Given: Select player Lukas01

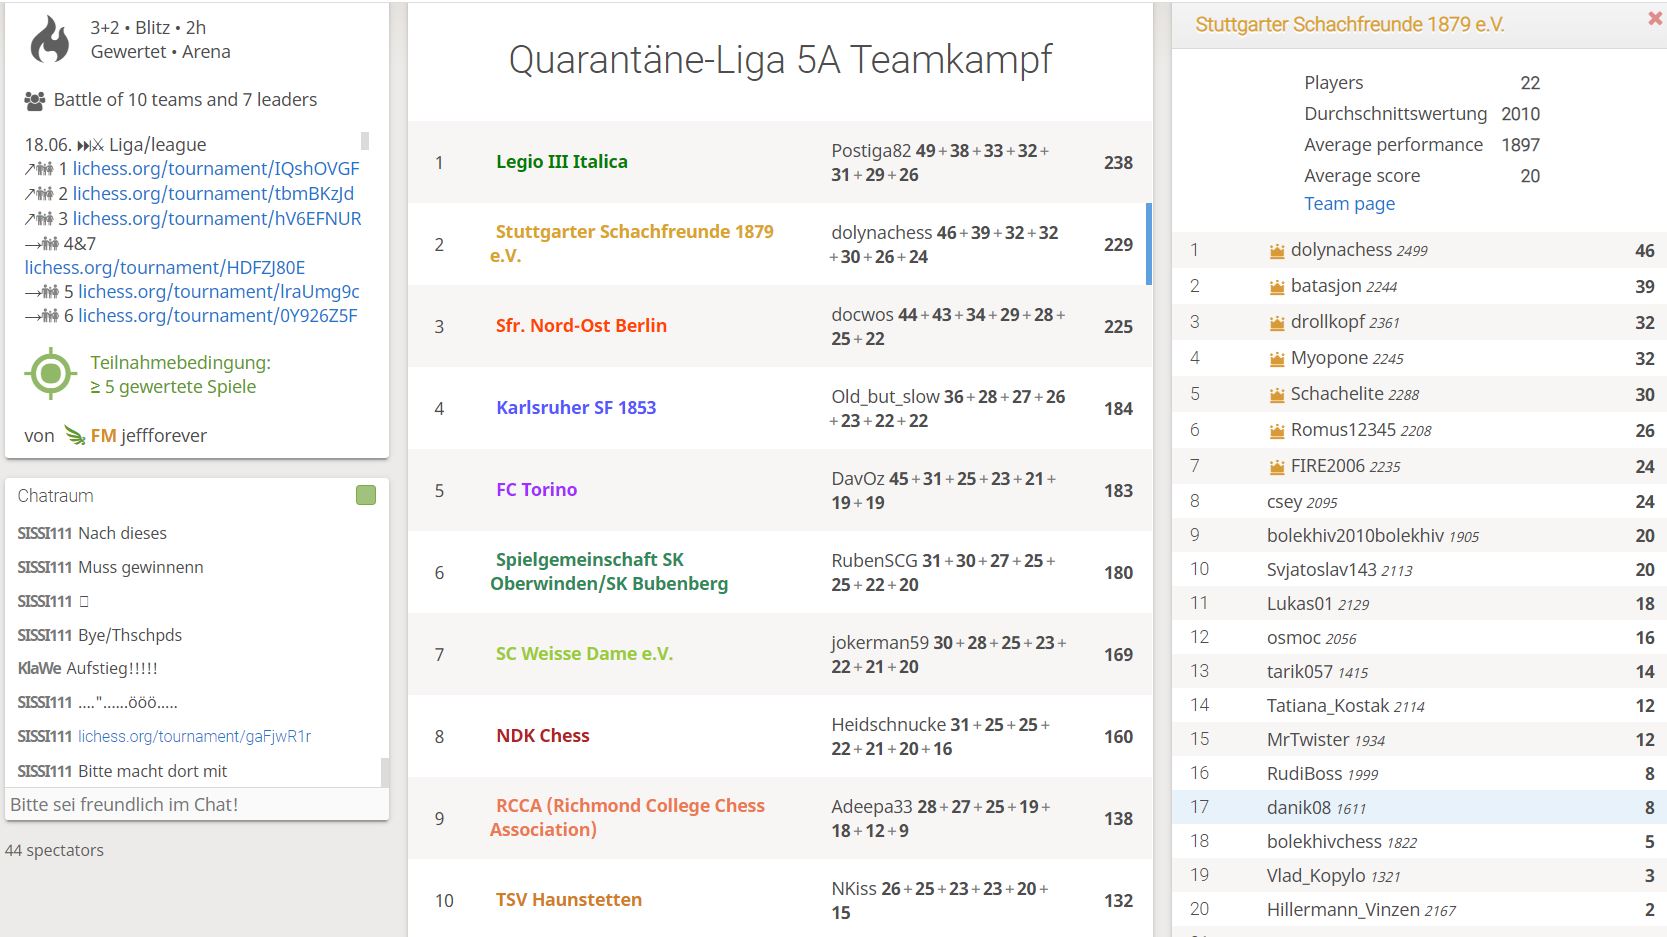Looking at the screenshot, I should 1419,604.
